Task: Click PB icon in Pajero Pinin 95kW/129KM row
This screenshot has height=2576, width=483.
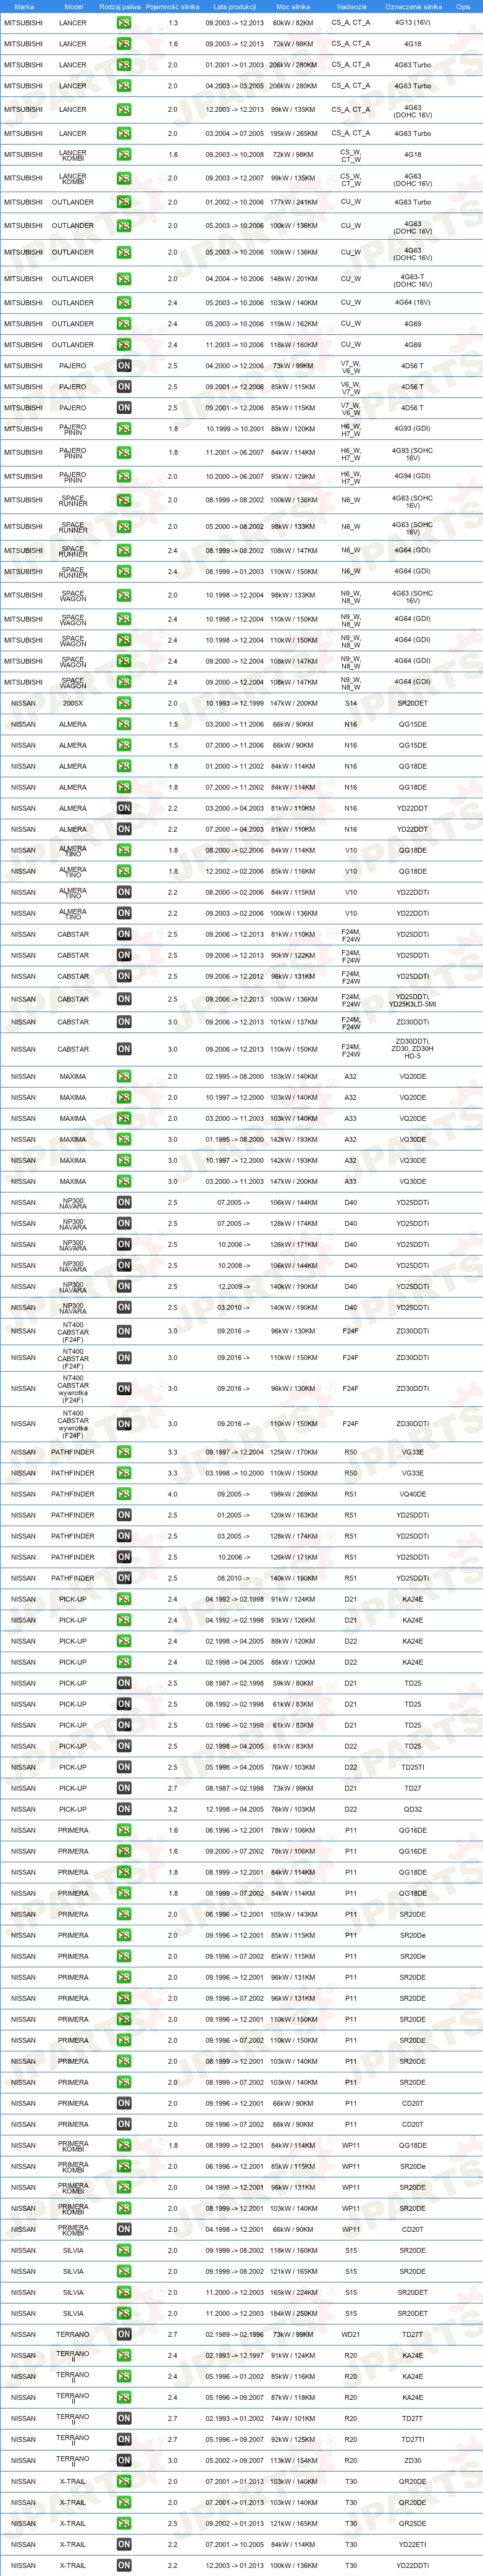Action: 124,477
